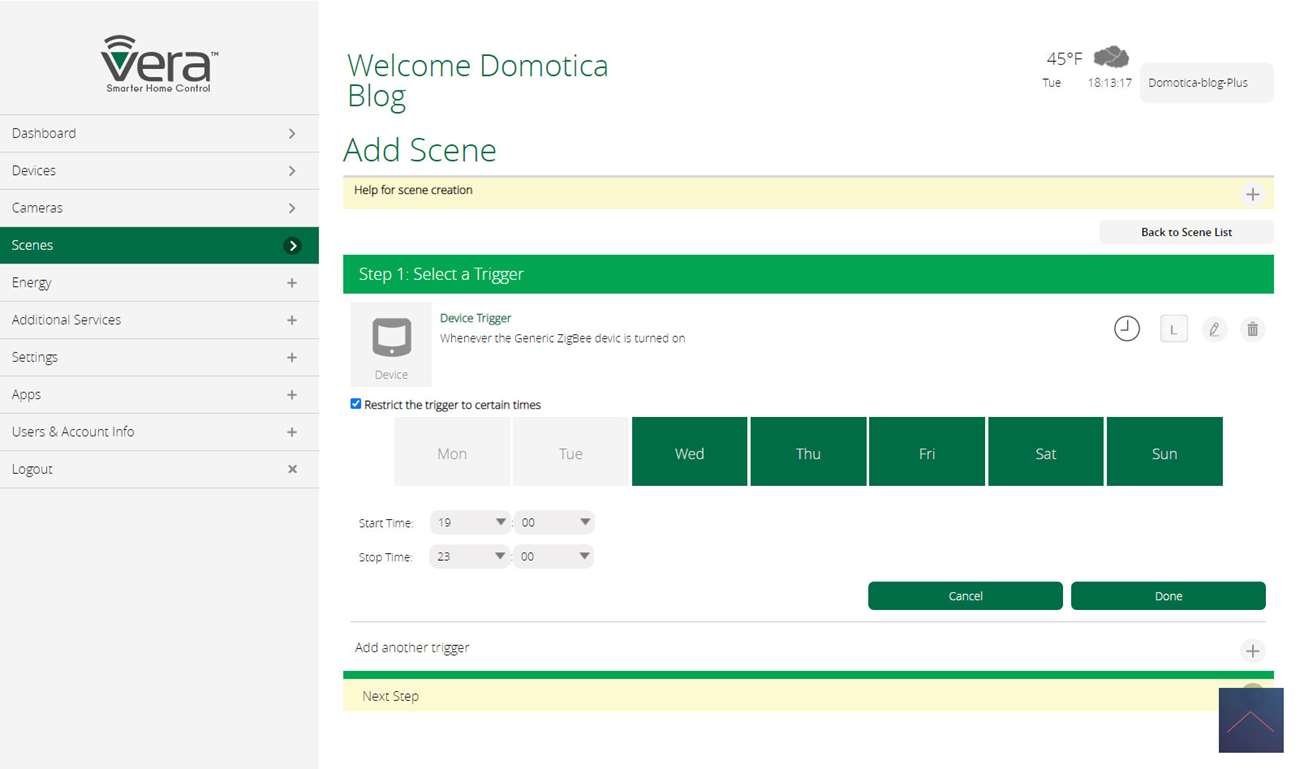Uncheck Restrict the trigger to certain times

point(356,404)
